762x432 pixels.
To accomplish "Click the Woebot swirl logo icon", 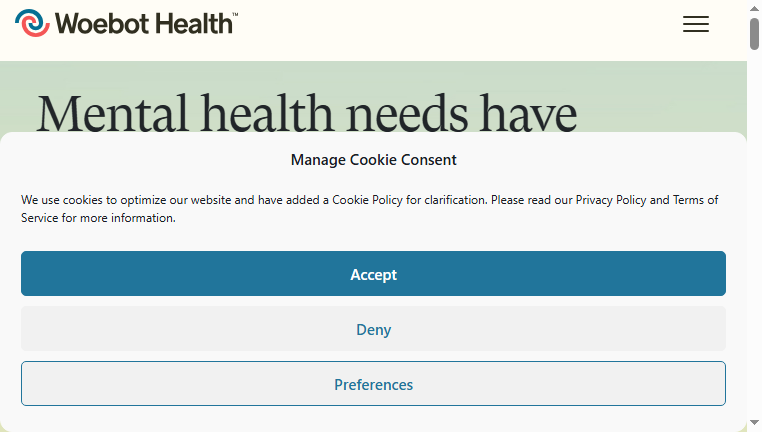I will 32,23.
